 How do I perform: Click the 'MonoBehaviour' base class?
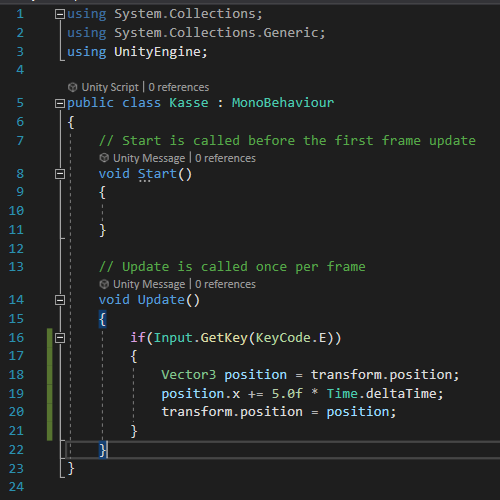tap(283, 103)
